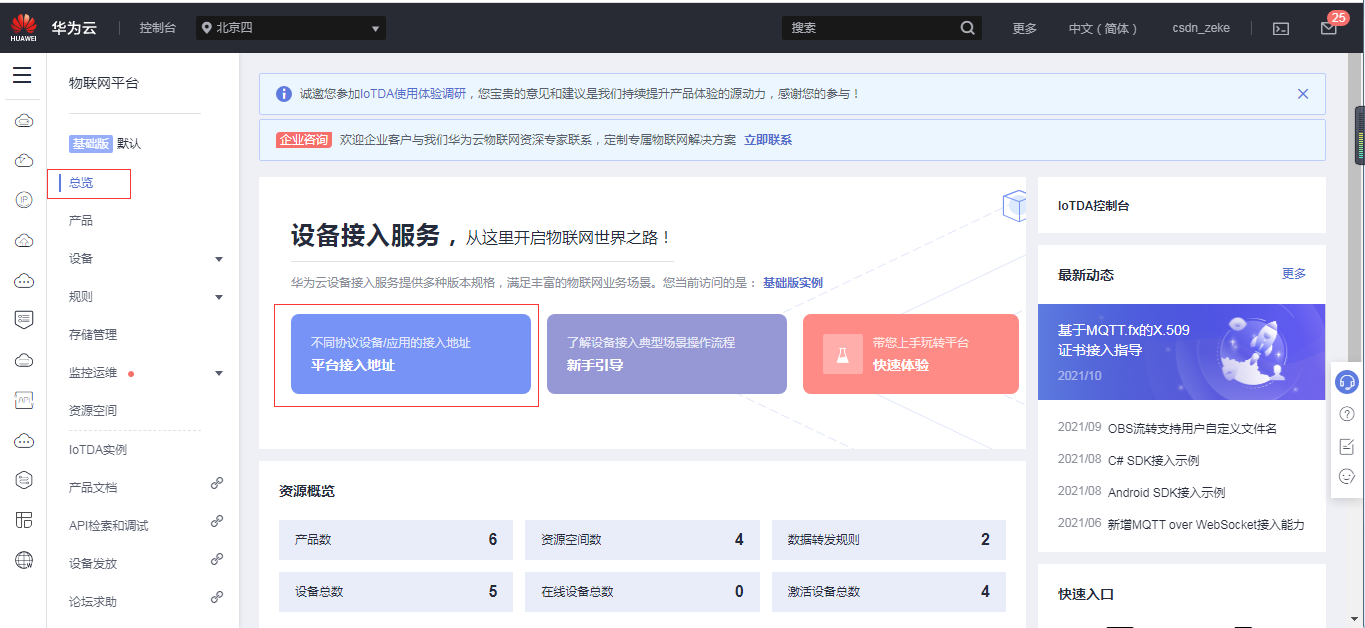This screenshot has height=628, width=1365.
Task: Open the csdn_zeke account menu
Action: click(x=1201, y=28)
